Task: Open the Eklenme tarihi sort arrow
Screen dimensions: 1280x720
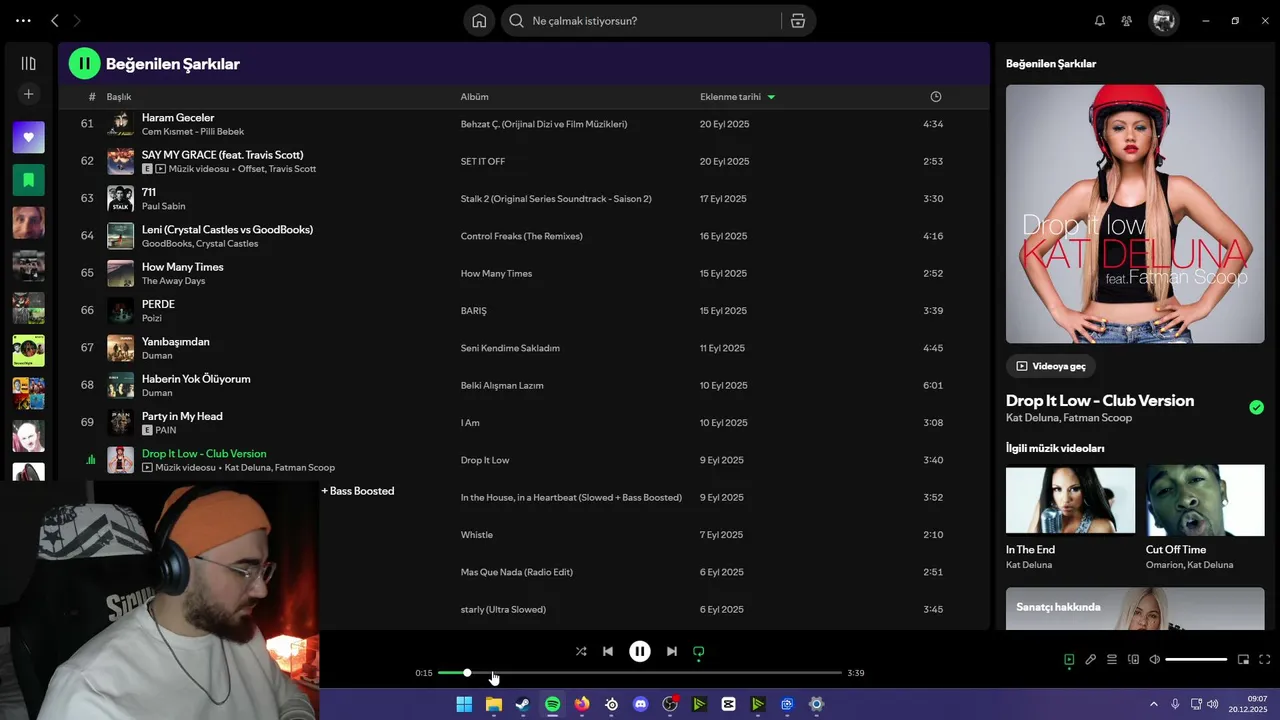Action: tap(771, 97)
